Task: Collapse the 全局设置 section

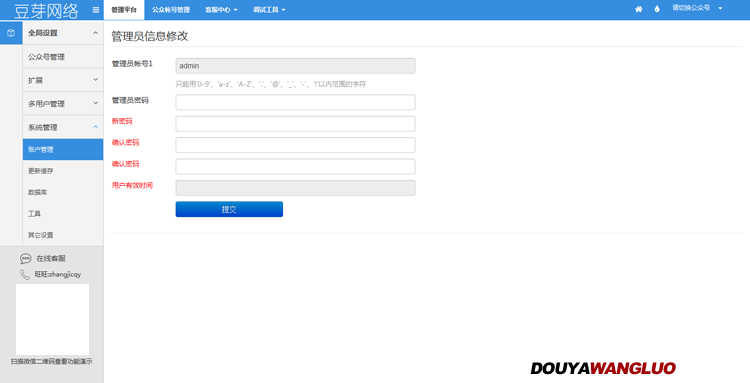Action: [x=63, y=33]
